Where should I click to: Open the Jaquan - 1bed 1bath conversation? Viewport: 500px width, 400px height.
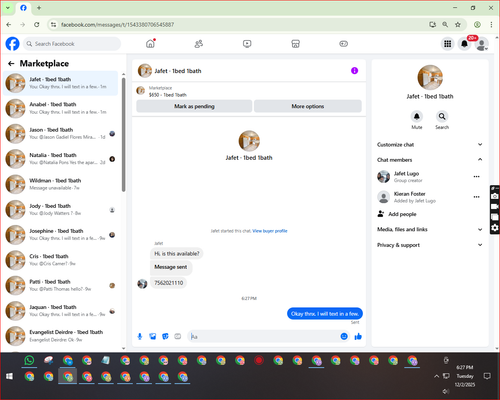tap(61, 311)
